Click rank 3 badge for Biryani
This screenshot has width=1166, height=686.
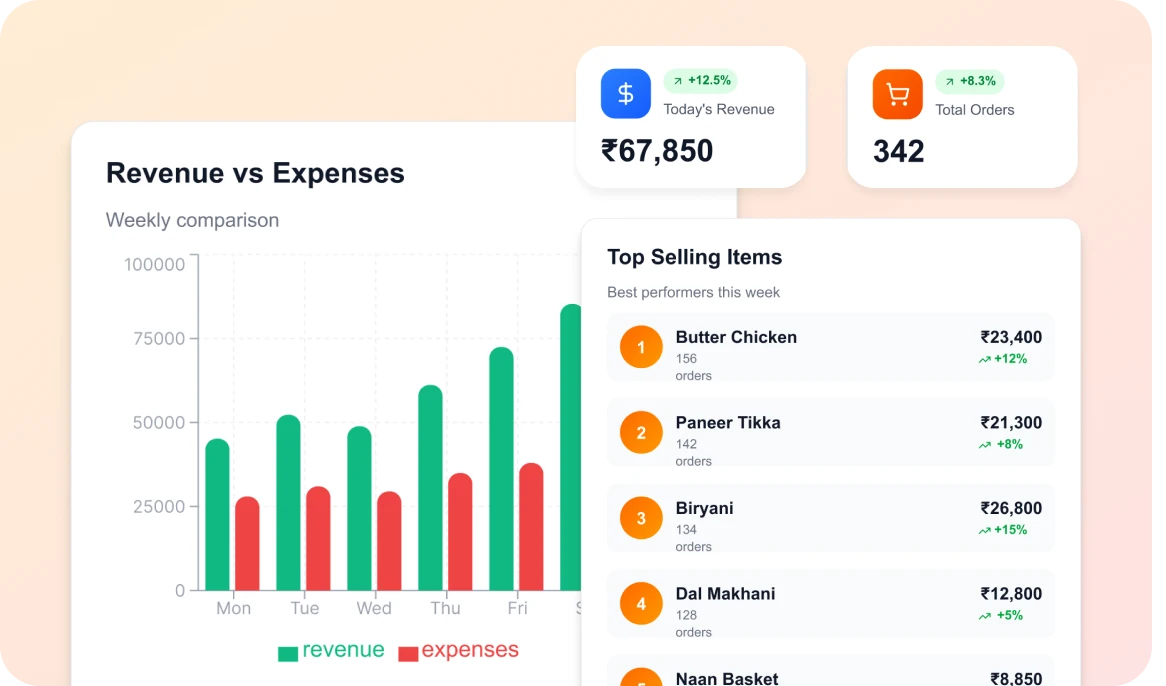(x=641, y=518)
